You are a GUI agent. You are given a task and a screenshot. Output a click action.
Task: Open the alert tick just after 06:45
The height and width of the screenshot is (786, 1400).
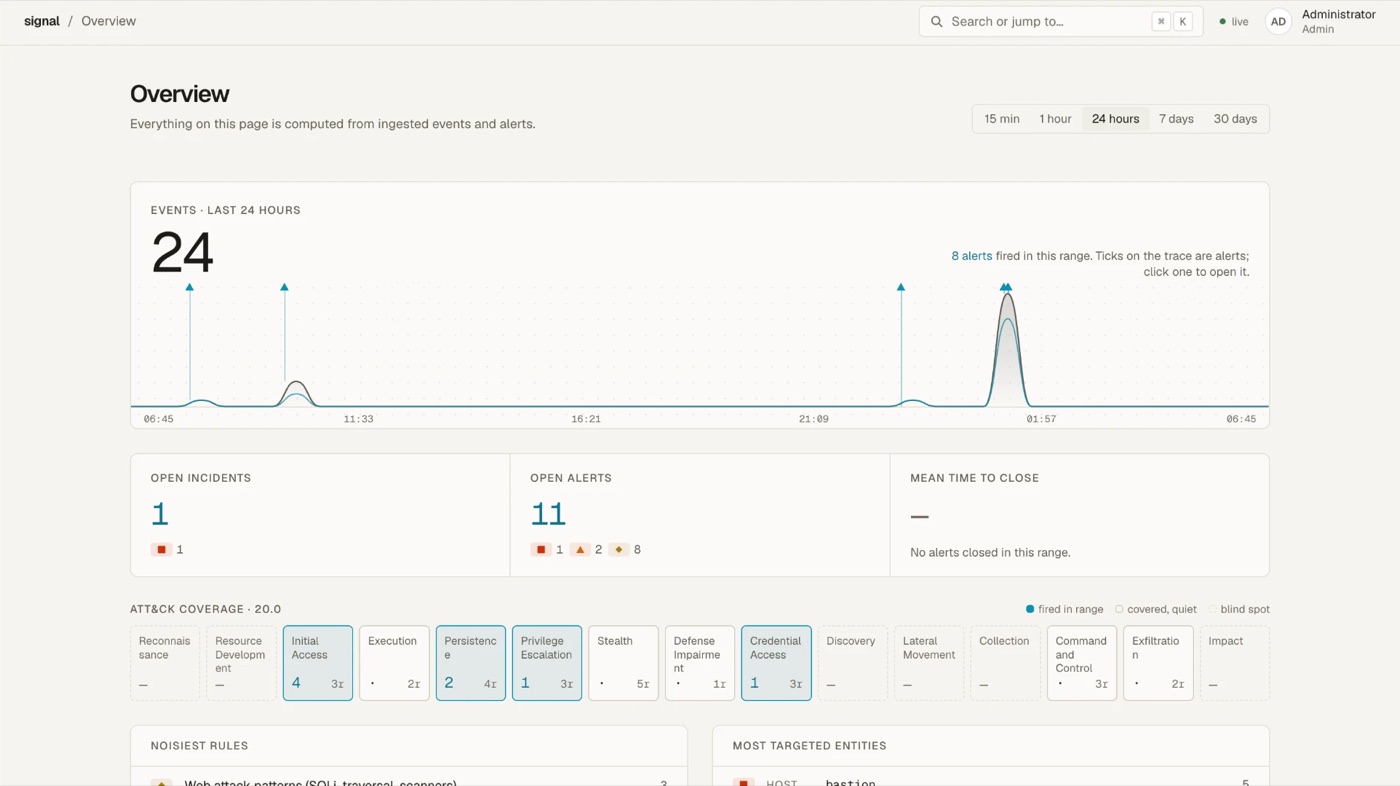189,288
